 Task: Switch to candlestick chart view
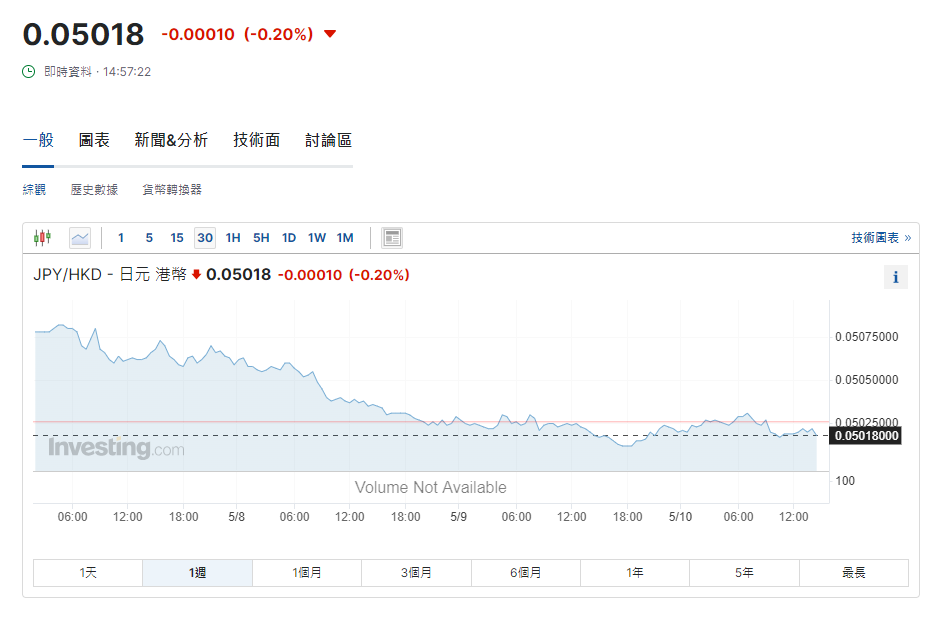(x=41, y=237)
